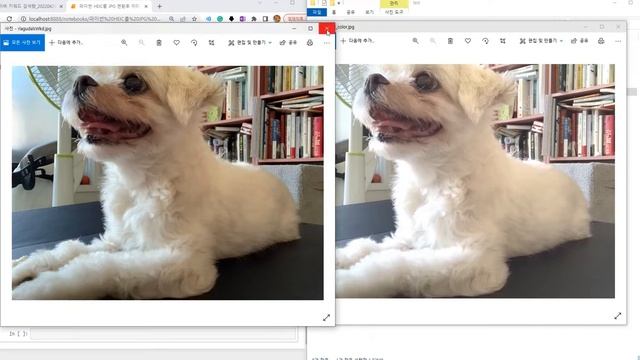The width and height of the screenshot is (640, 360).
Task: Open three-dot more menu in right Photos window
Action: pyautogui.click(x=618, y=41)
